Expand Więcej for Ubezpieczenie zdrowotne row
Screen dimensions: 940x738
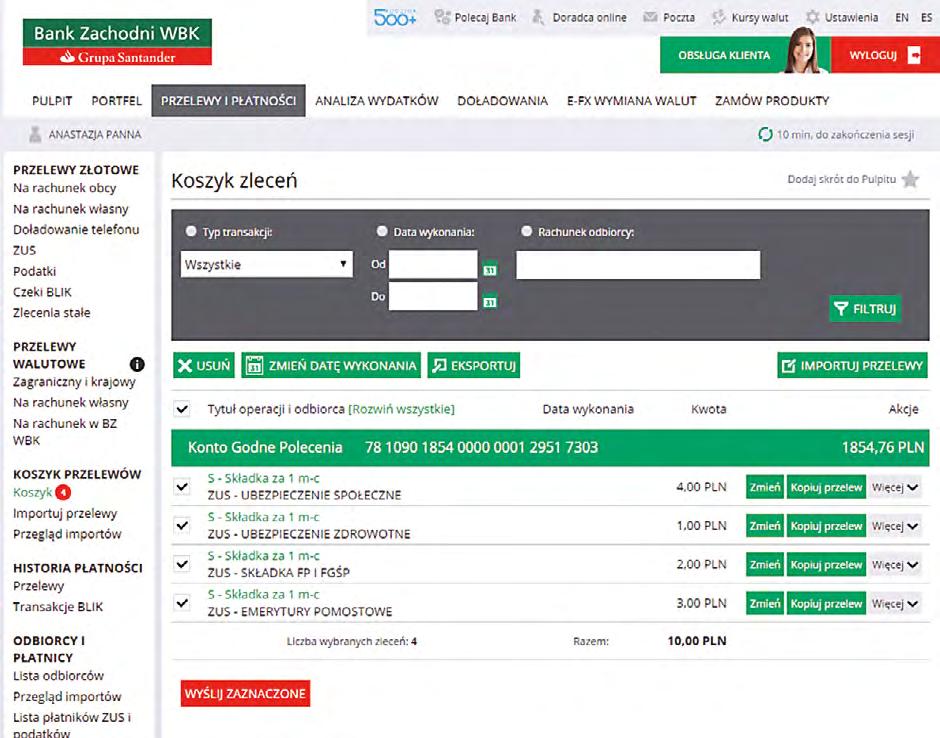(895, 526)
